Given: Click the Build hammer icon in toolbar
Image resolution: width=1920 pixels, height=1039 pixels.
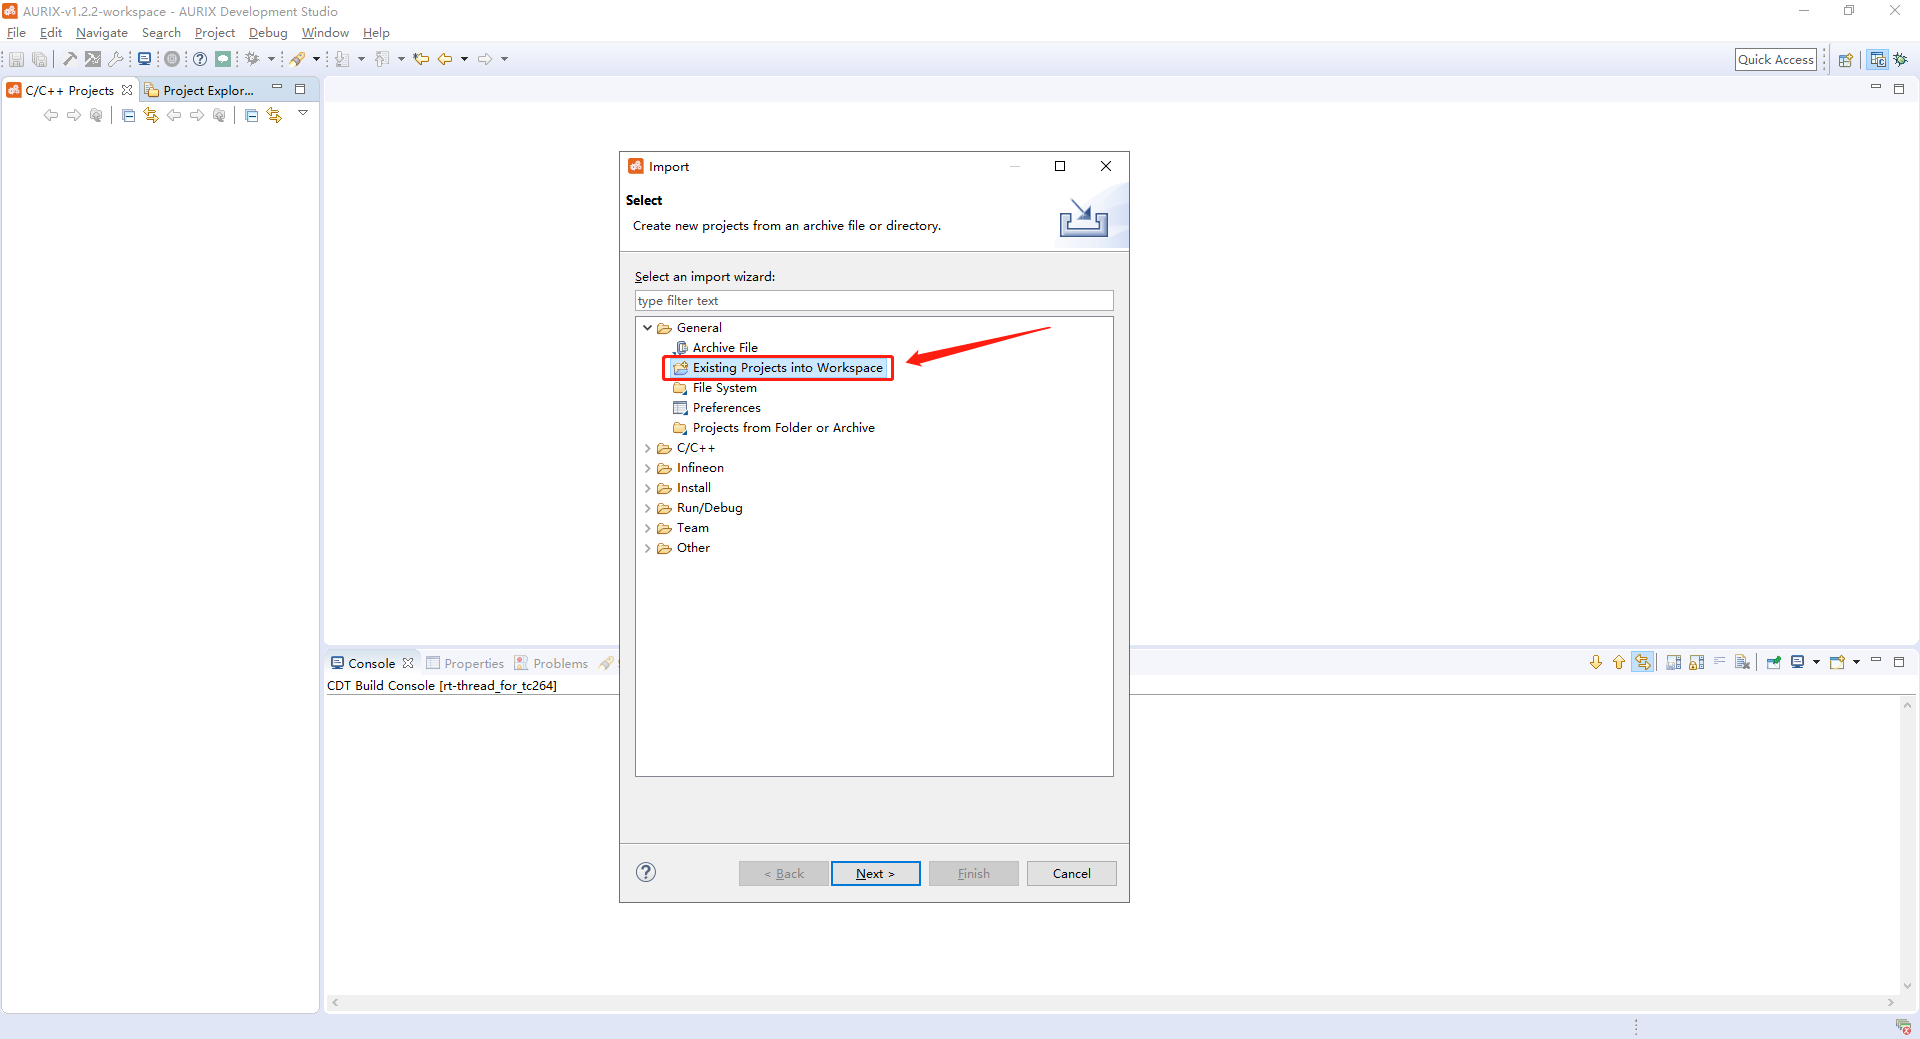Looking at the screenshot, I should coord(70,59).
